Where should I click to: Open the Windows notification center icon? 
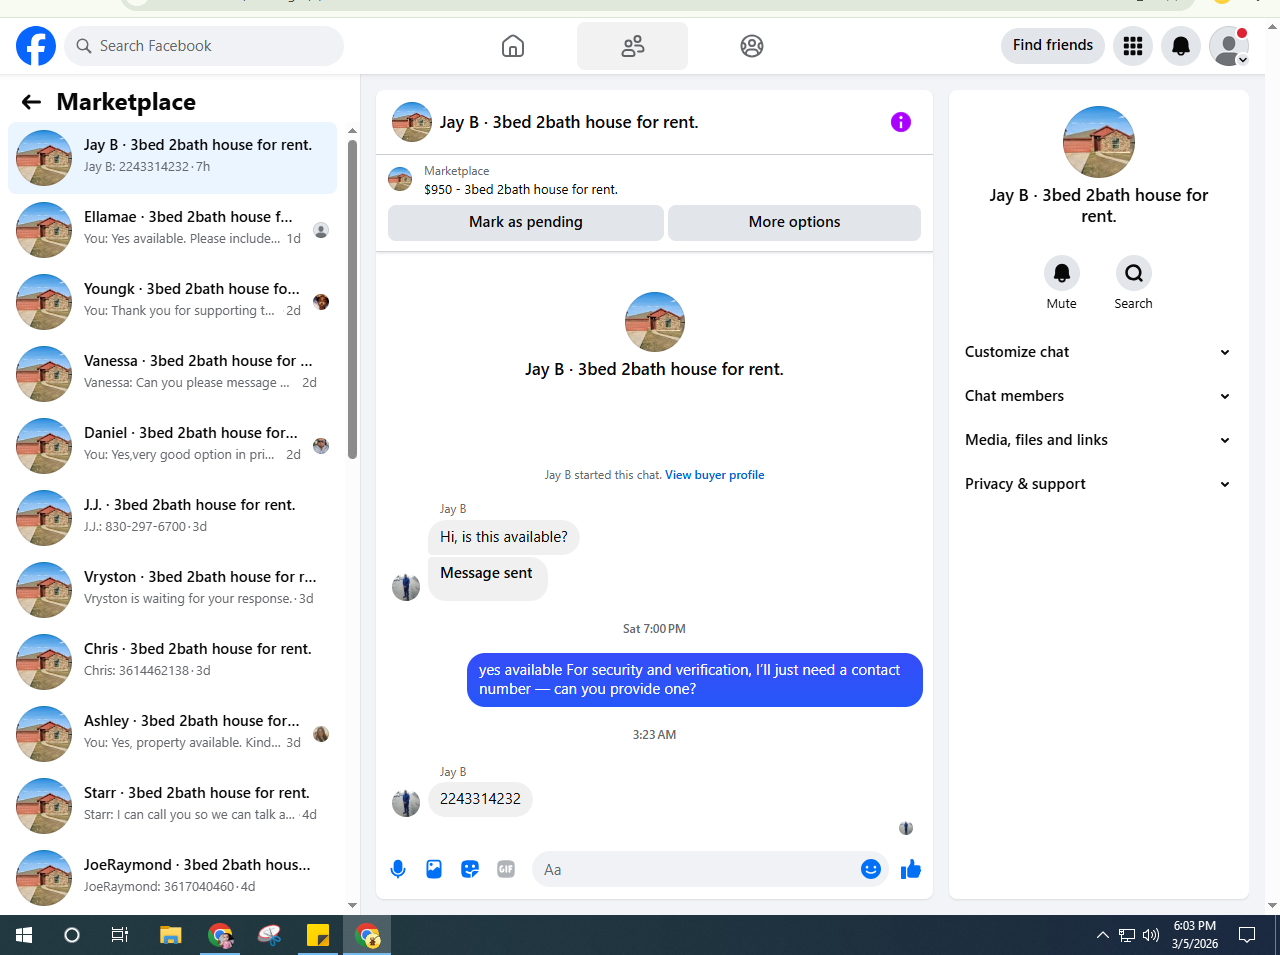click(x=1247, y=935)
